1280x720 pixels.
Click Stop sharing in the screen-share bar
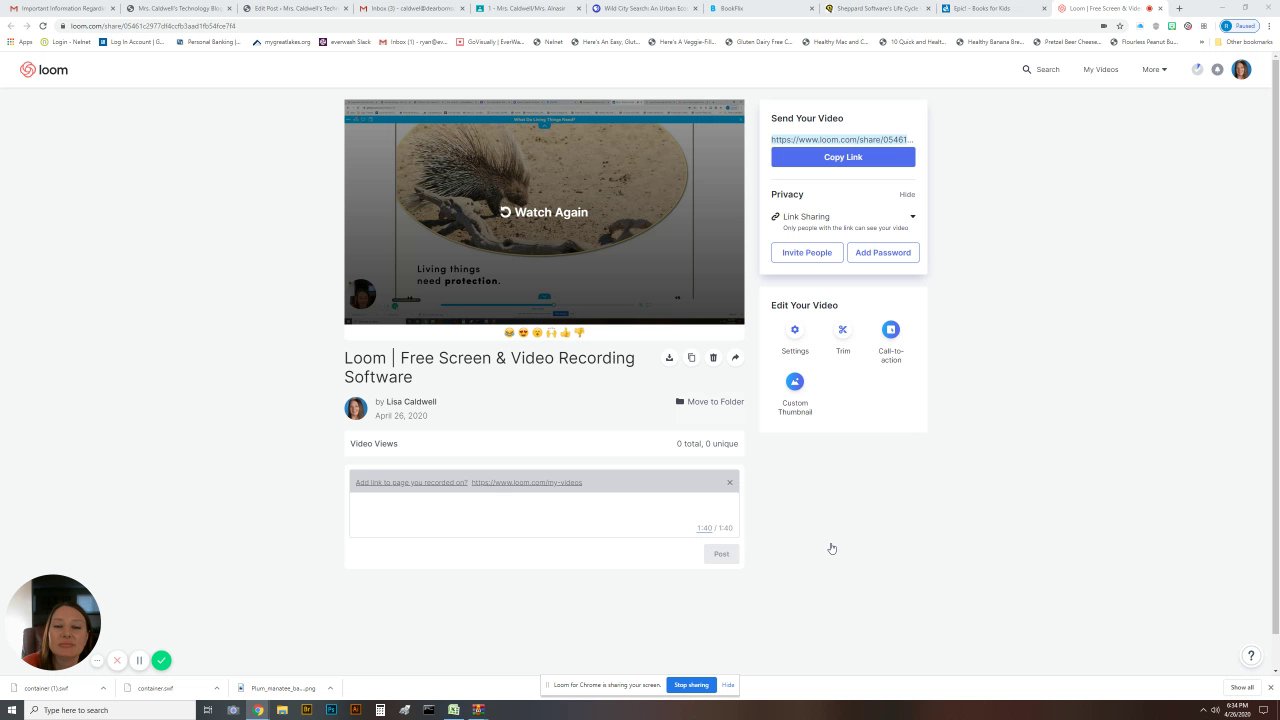[691, 685]
